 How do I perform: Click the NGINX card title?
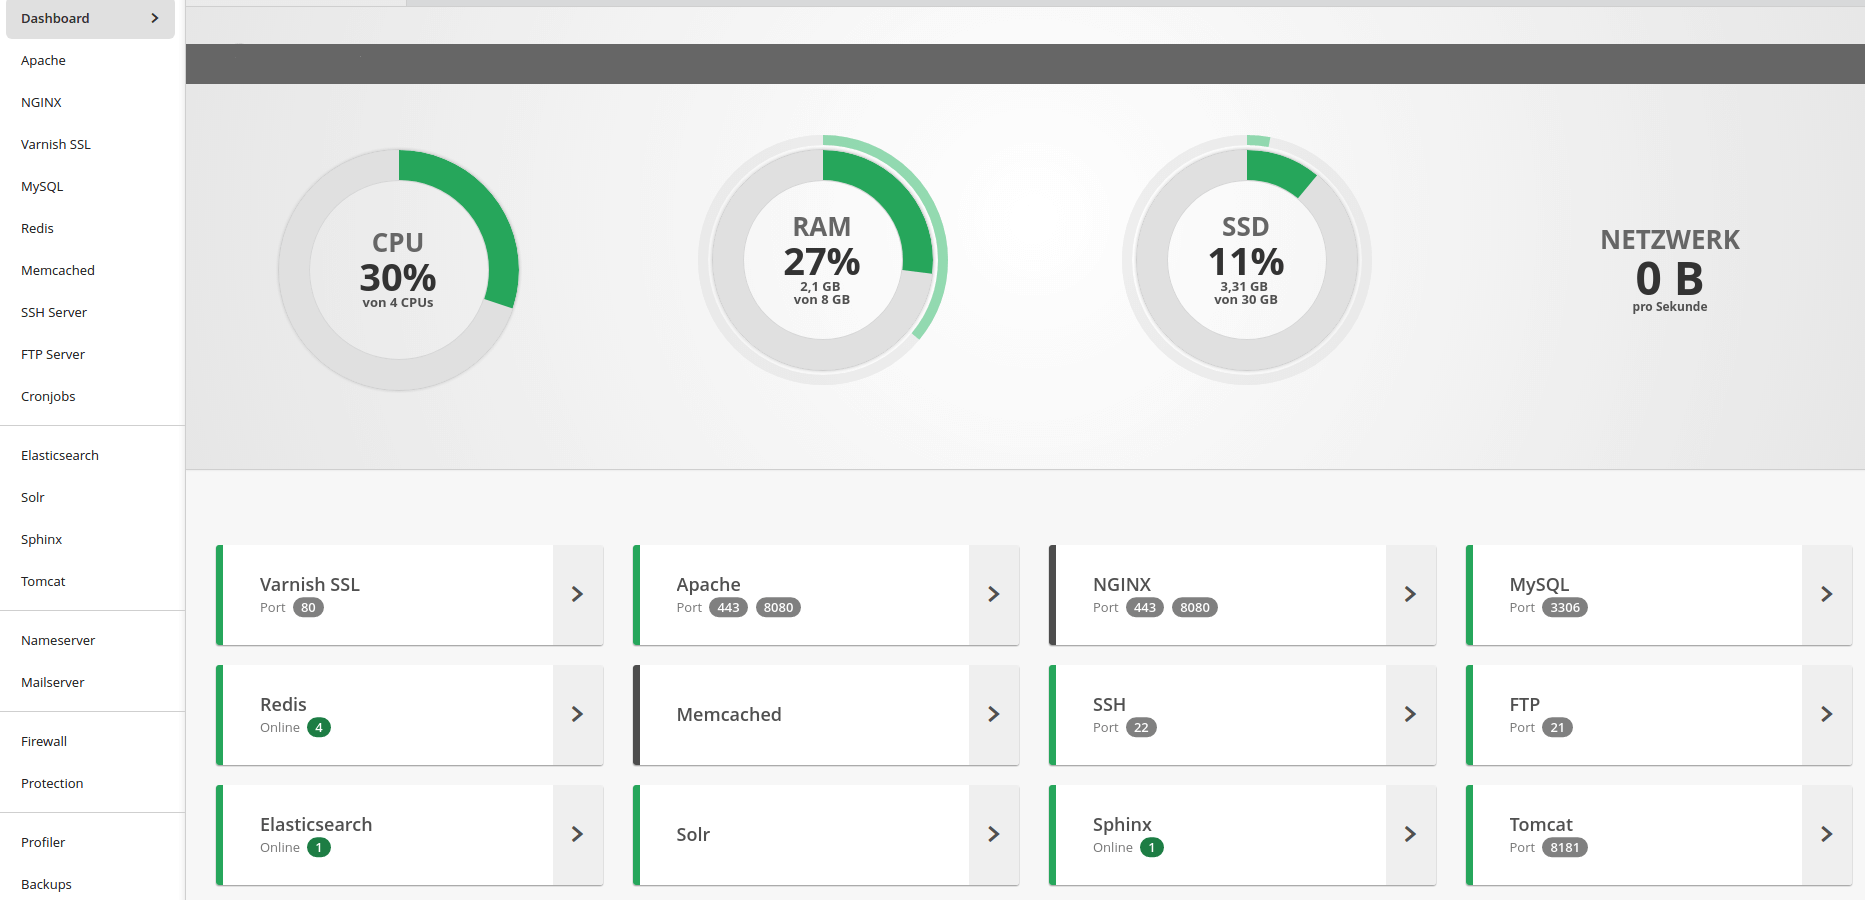[x=1122, y=584]
